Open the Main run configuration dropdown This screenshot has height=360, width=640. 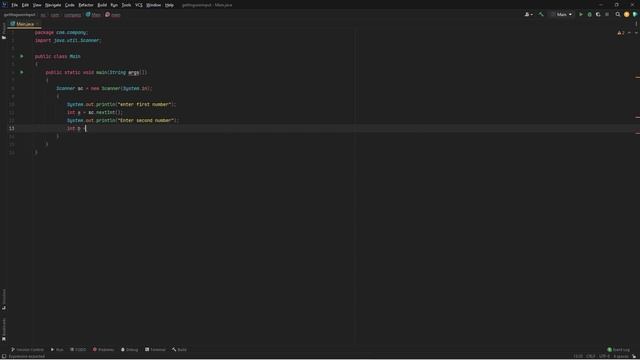coord(562,14)
